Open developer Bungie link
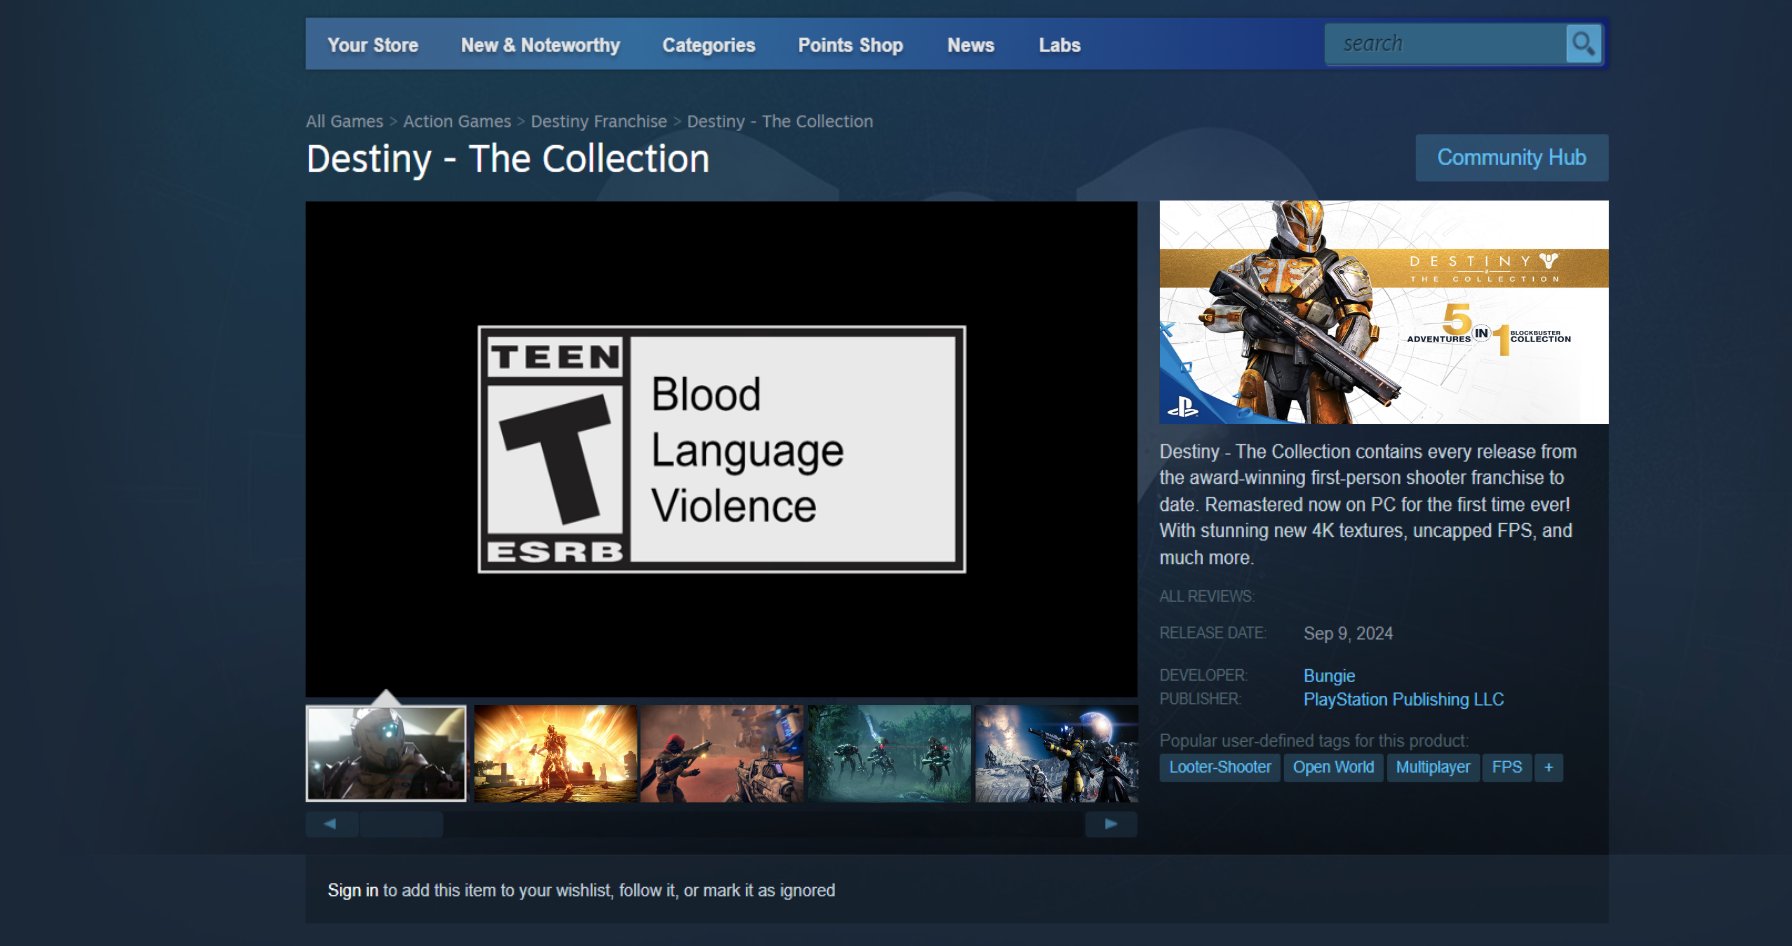Image resolution: width=1792 pixels, height=946 pixels. click(x=1329, y=676)
